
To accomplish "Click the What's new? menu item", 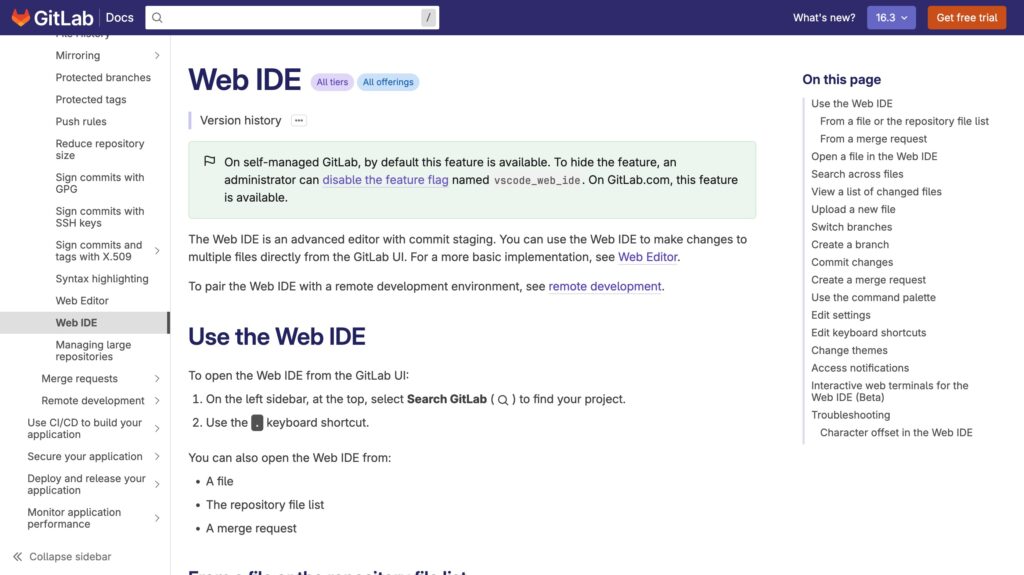I will (824, 17).
